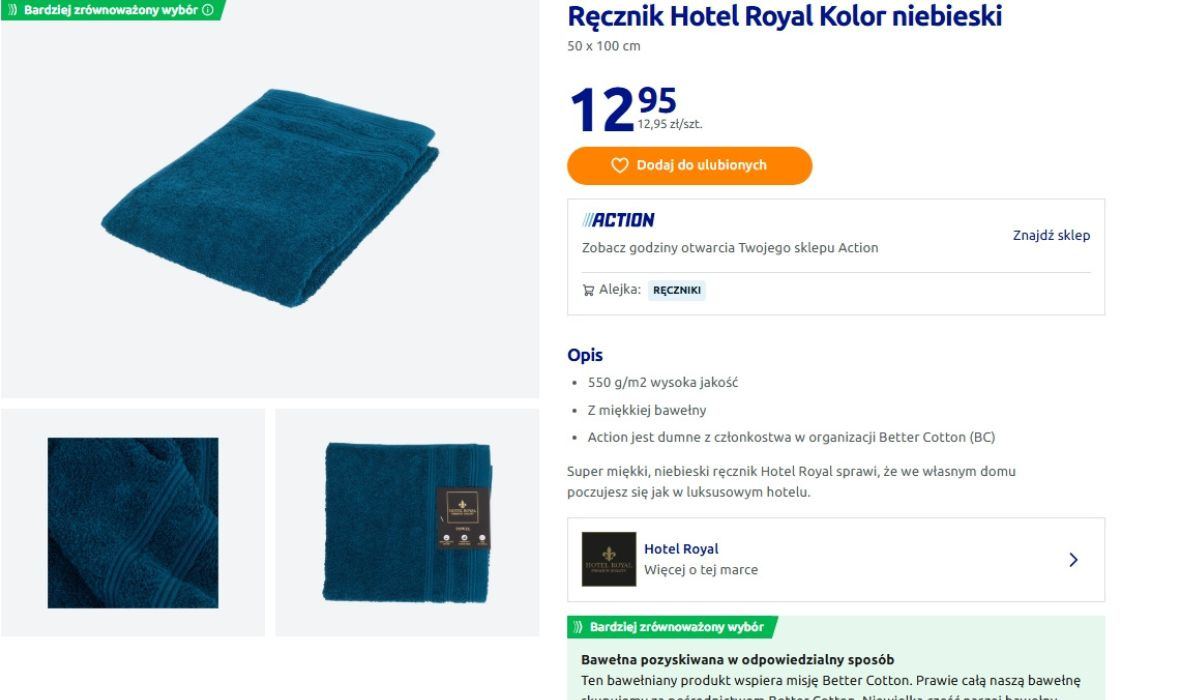Click the Action store logo
Viewport: 1200px width, 700px height.
(x=619, y=220)
